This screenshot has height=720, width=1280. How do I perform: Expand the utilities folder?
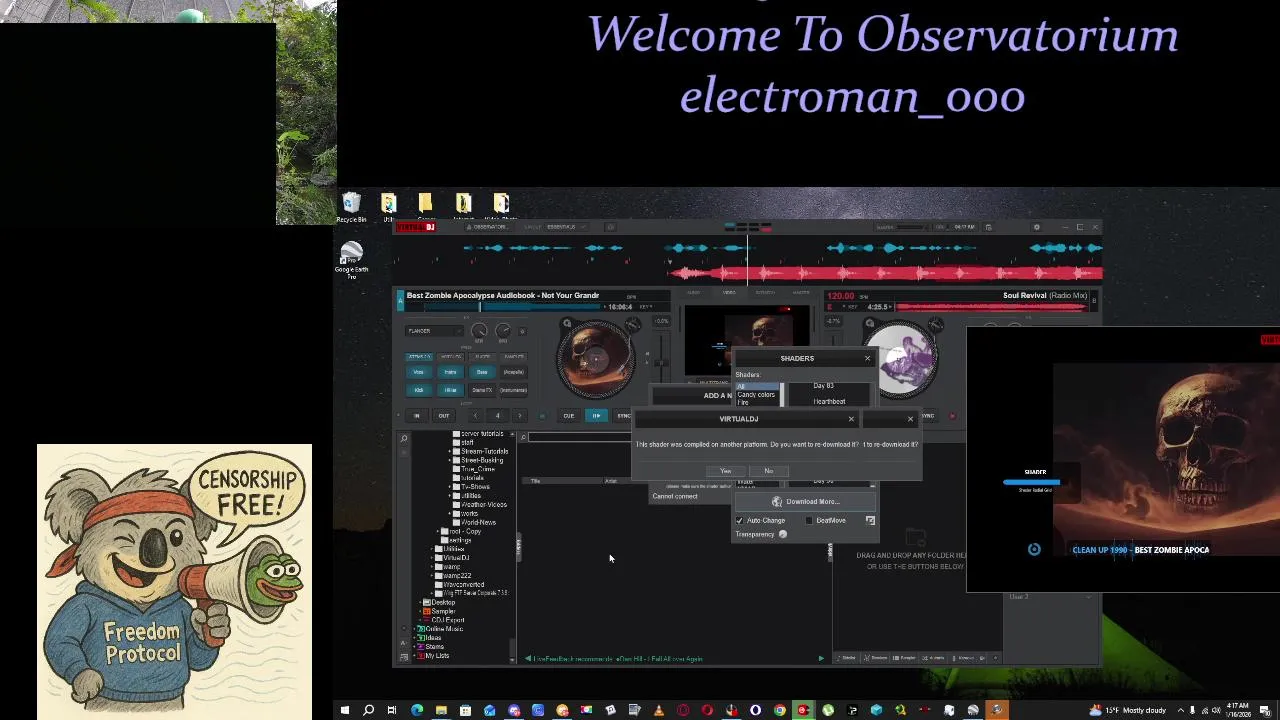pyautogui.click(x=450, y=495)
